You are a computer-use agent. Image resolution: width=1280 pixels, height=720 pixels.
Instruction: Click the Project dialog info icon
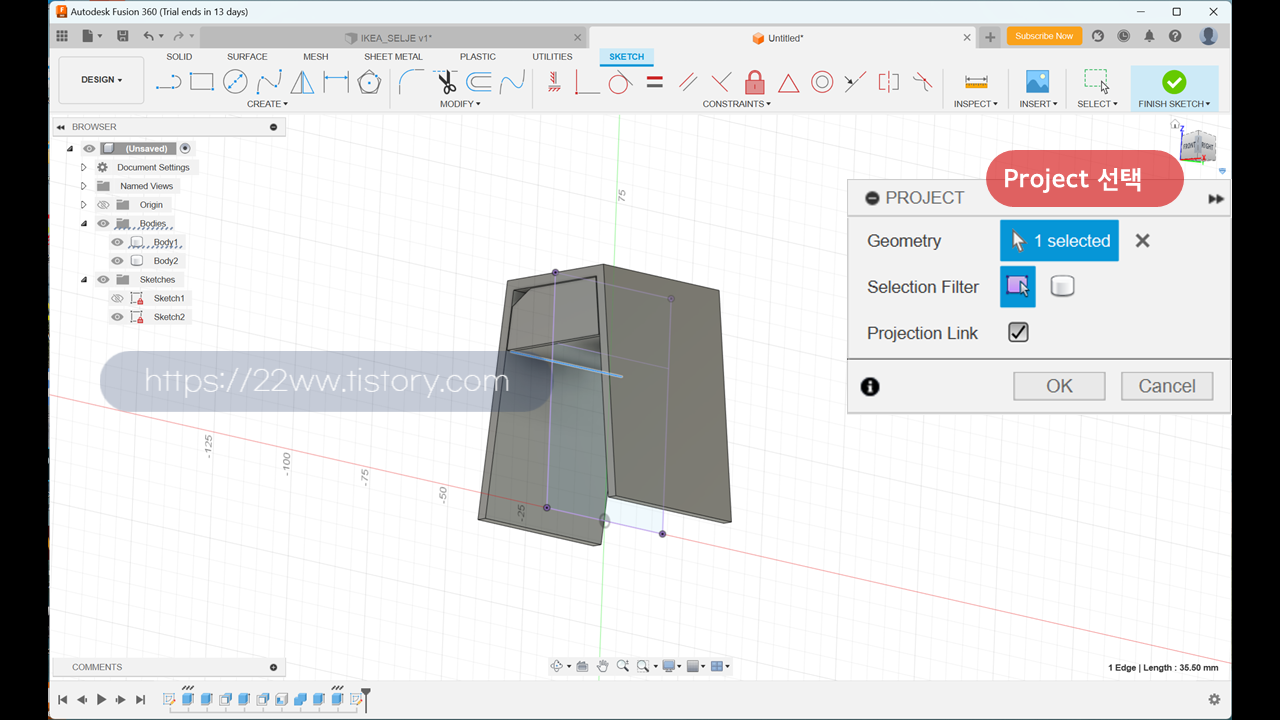(x=870, y=386)
